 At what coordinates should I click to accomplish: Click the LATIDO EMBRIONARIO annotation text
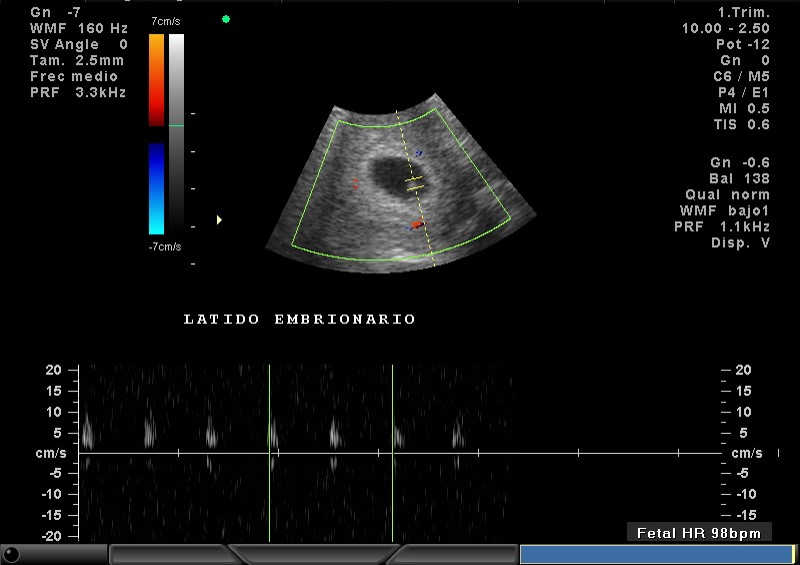300,320
